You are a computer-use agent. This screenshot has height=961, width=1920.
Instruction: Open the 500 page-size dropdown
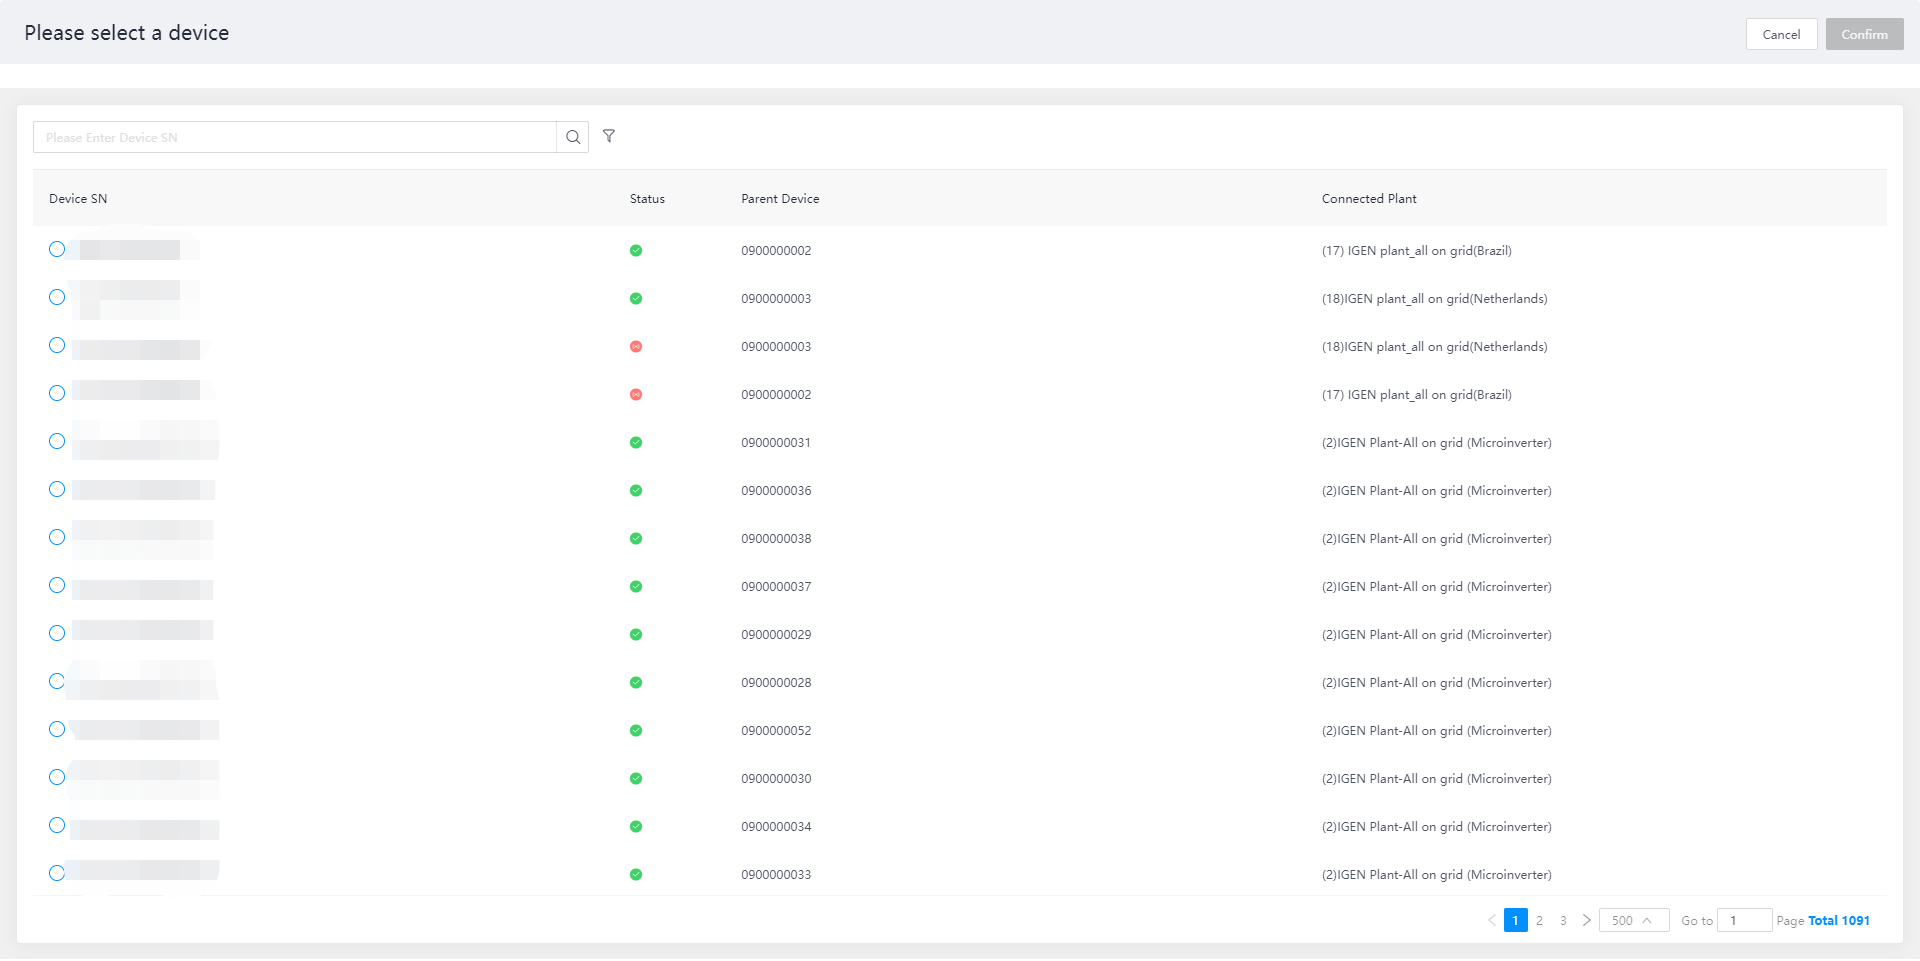[1634, 921]
